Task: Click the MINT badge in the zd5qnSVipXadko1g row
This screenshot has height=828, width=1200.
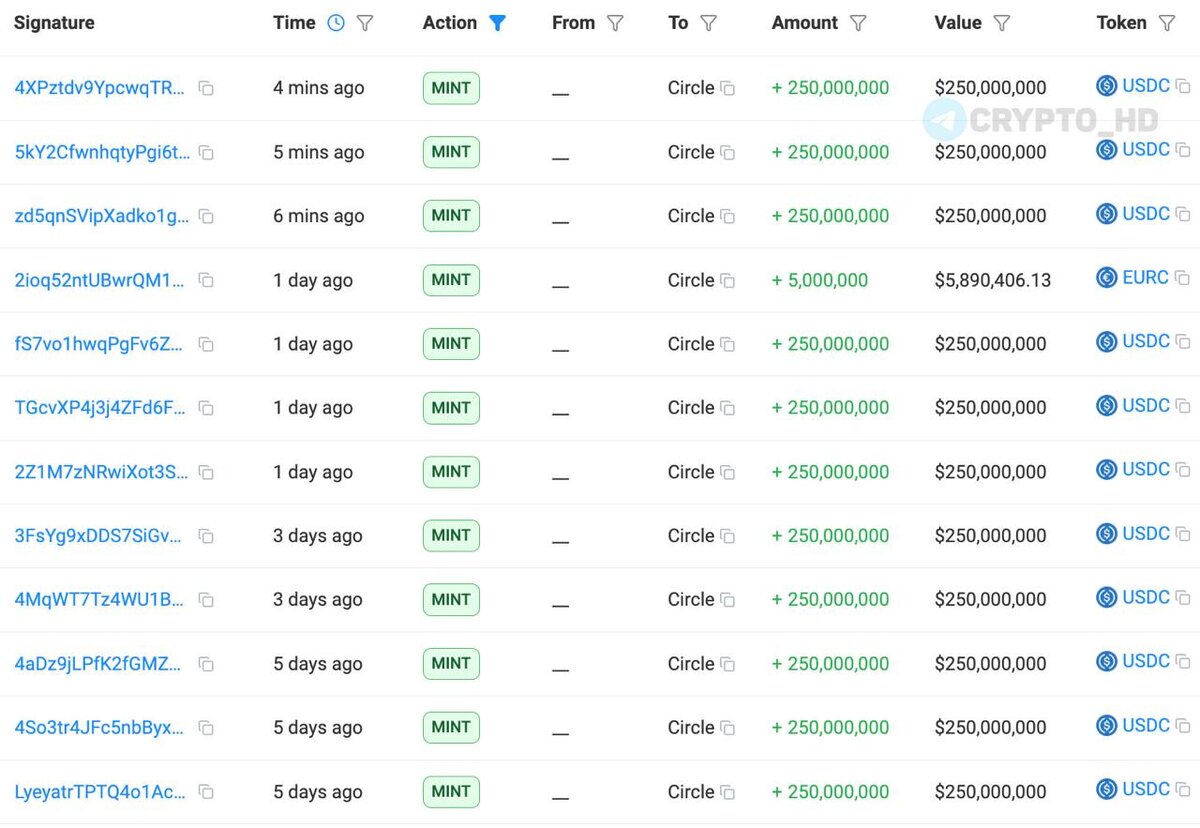Action: click(x=451, y=216)
